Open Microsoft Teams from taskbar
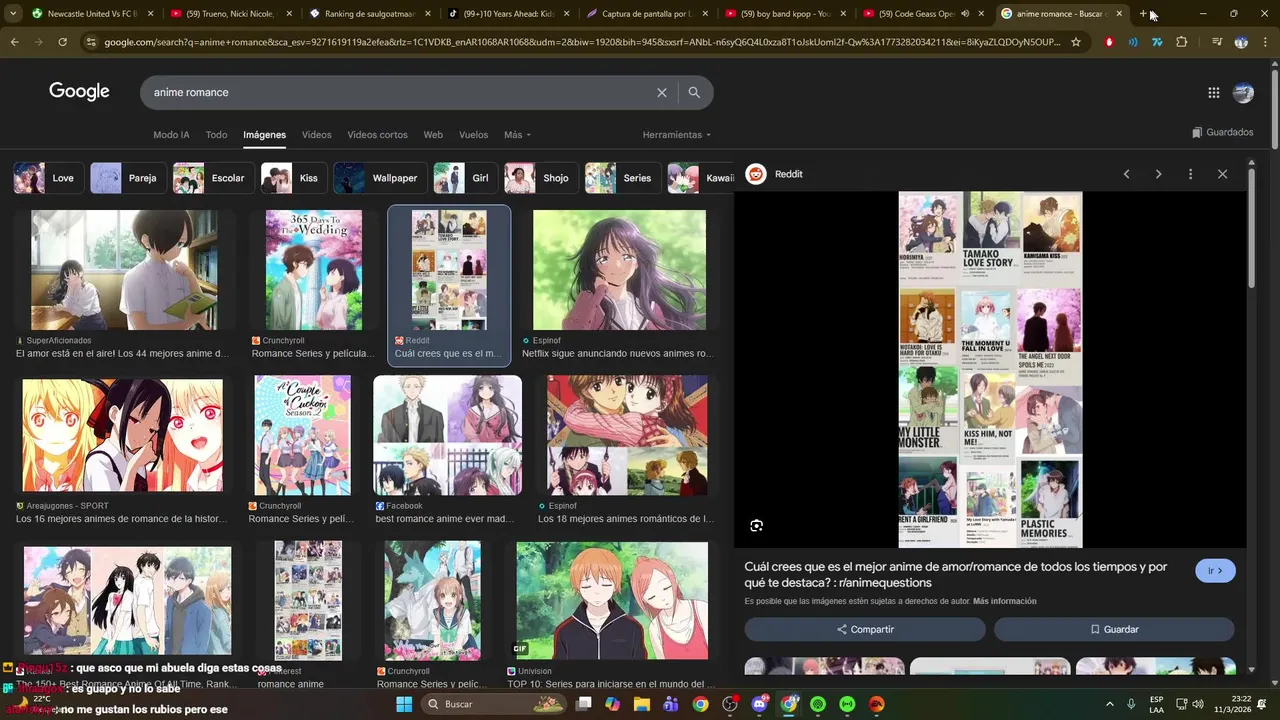 click(670, 704)
